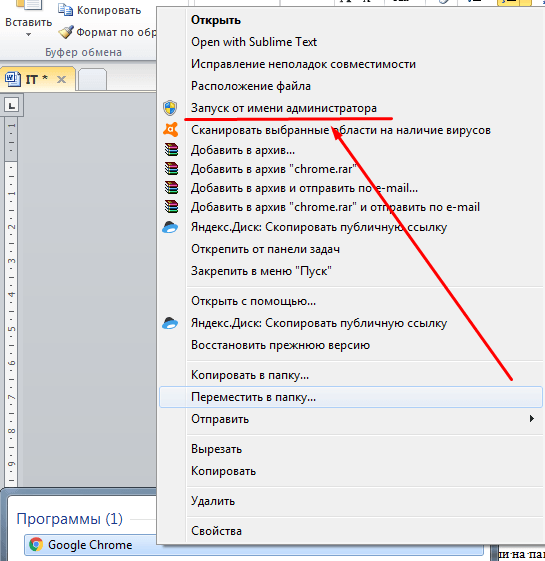This screenshot has width=545, height=561.
Task: Click the WinRAR icon beside "Добавить в архив..."
Action: [x=171, y=150]
